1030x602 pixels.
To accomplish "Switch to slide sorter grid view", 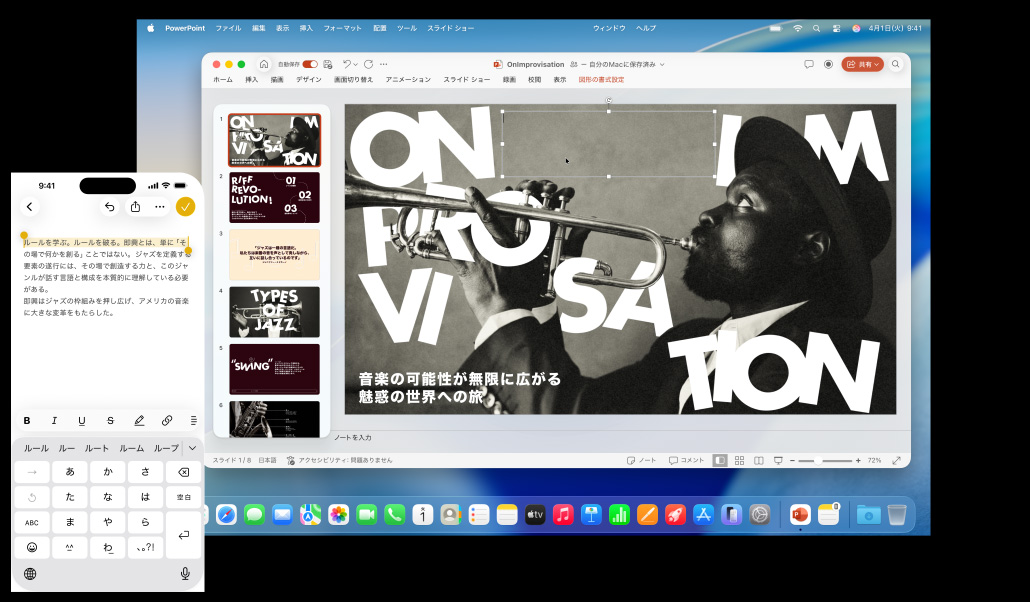I will click(x=739, y=460).
